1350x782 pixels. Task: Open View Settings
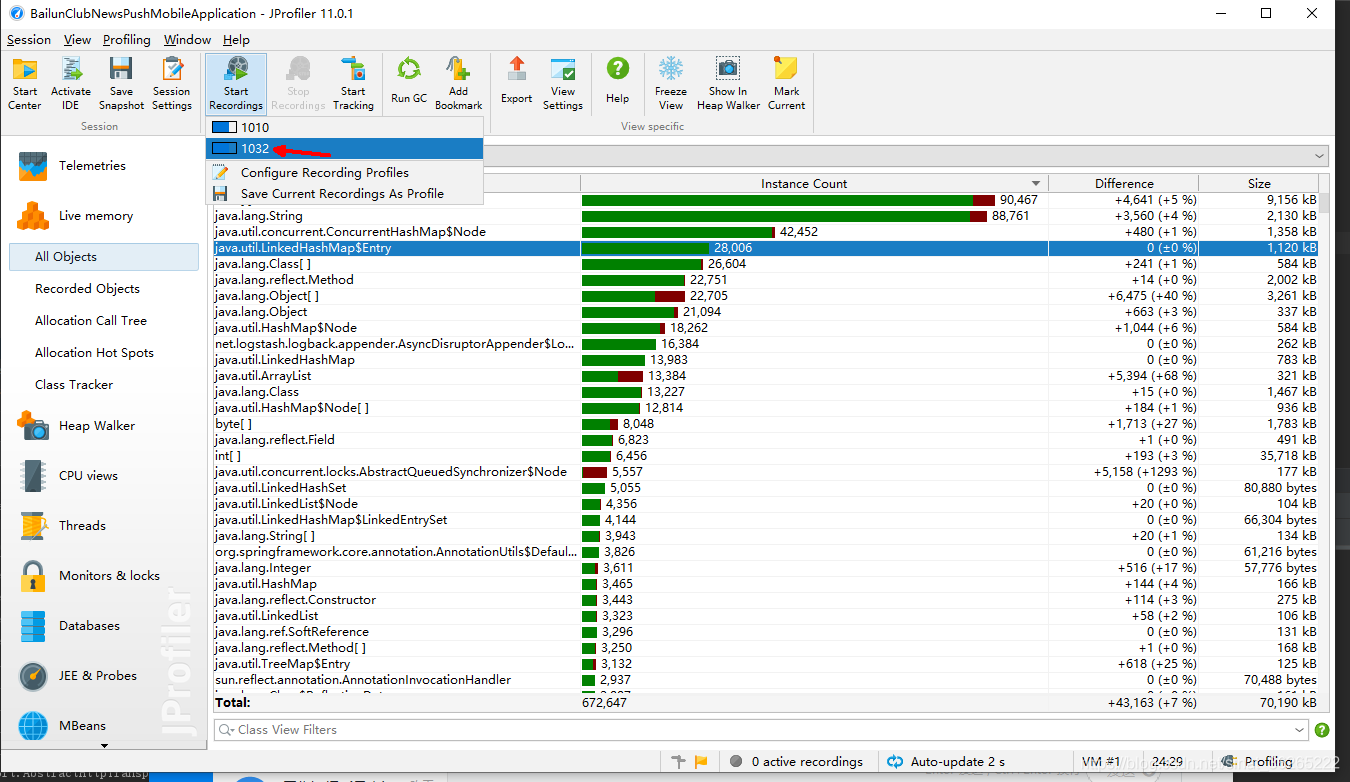click(563, 83)
